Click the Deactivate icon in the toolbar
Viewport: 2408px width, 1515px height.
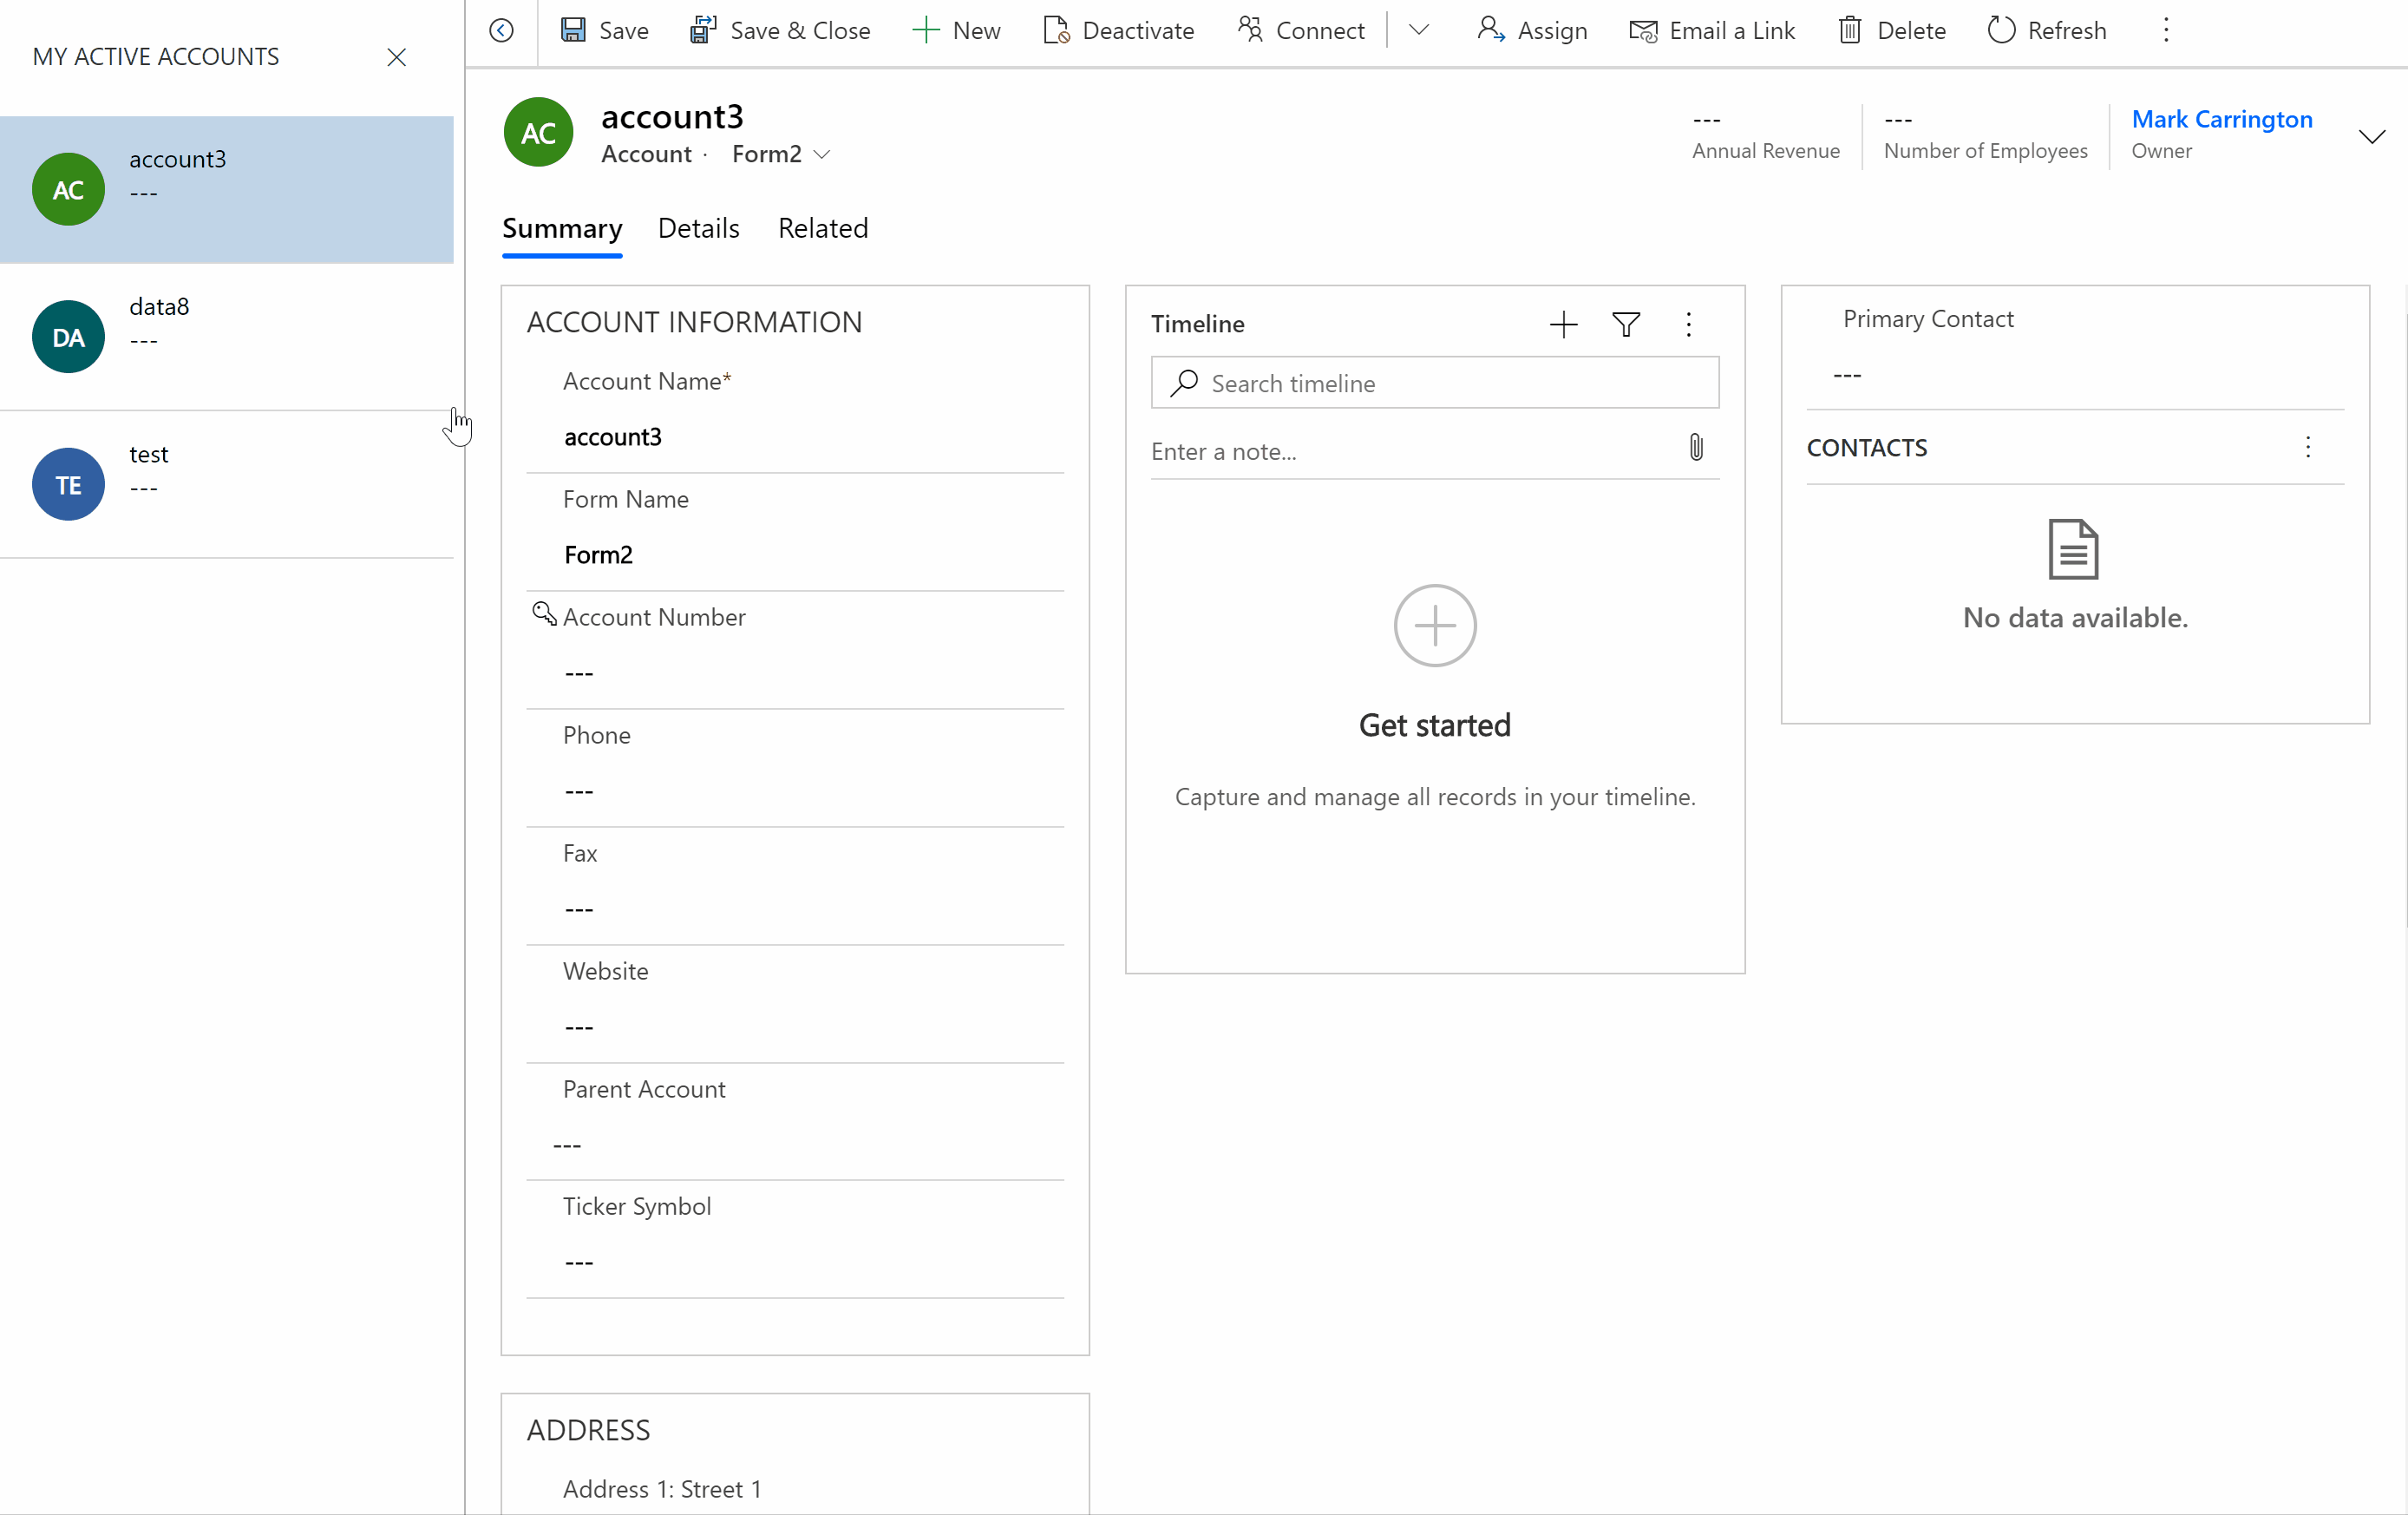pos(1056,30)
